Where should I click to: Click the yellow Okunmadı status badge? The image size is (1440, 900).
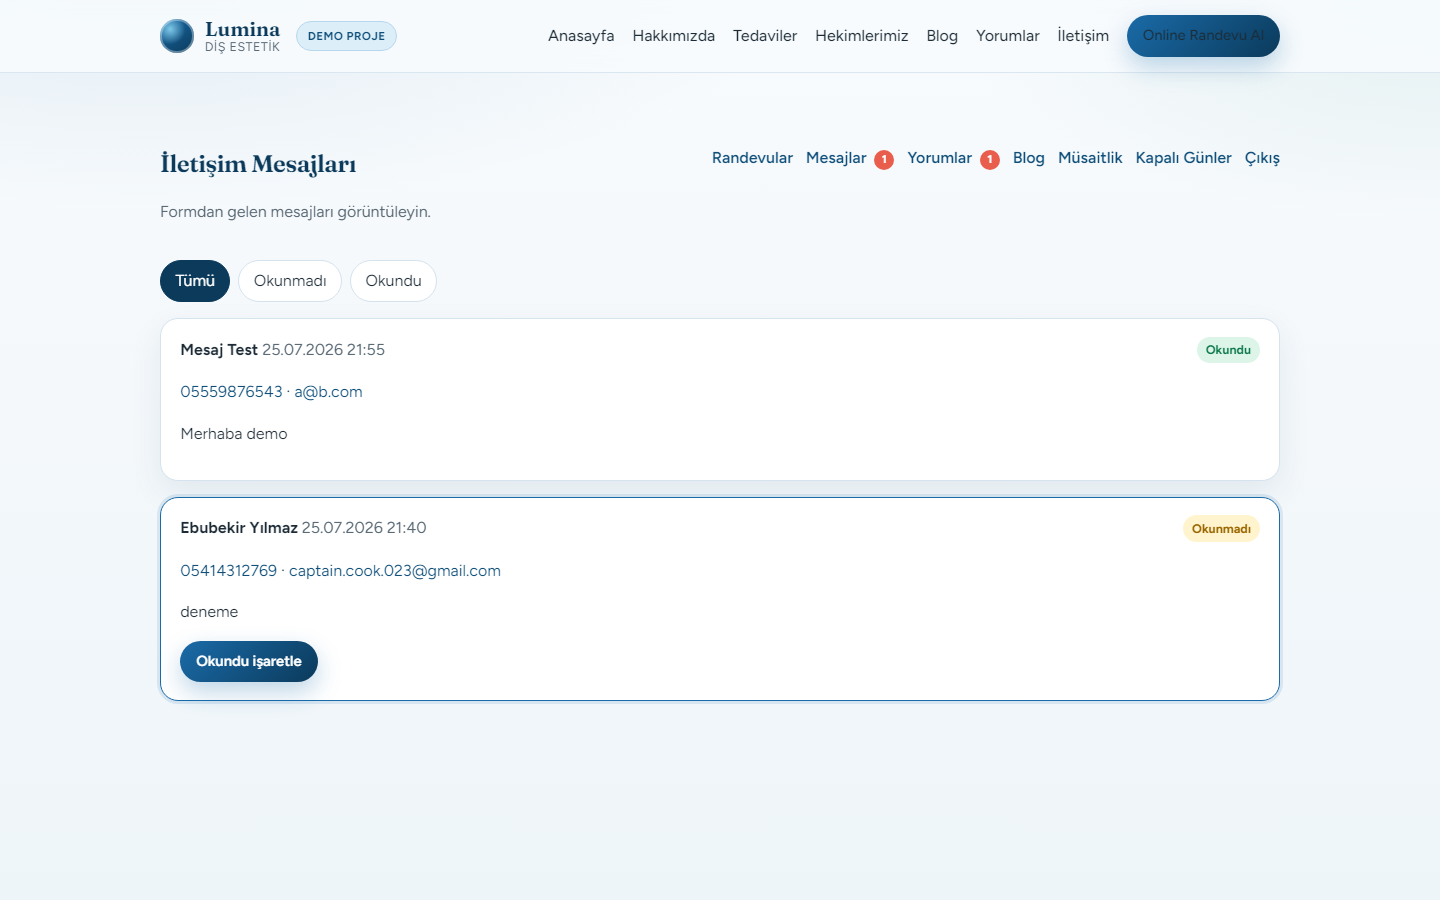coord(1221,529)
